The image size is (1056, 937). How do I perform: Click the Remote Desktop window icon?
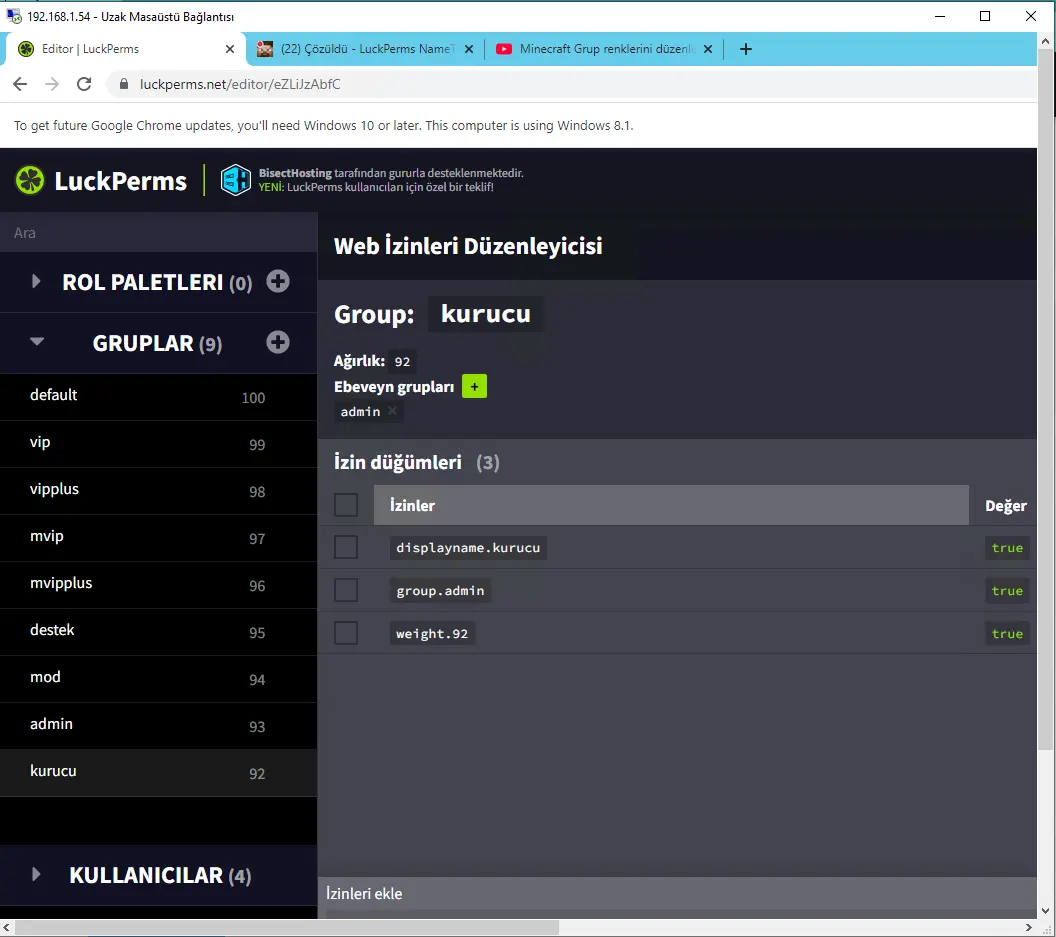click(13, 15)
